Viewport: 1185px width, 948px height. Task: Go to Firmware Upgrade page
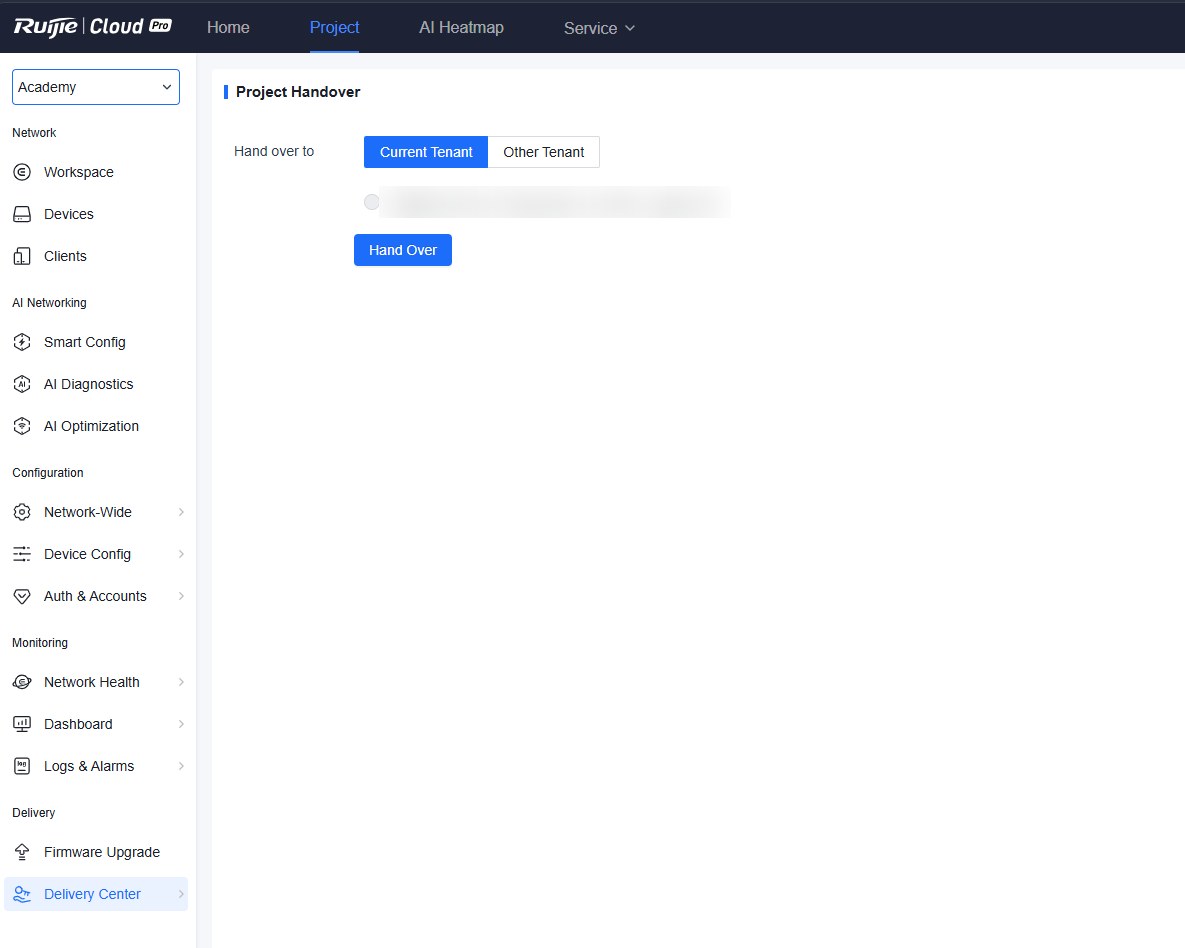[96, 853]
